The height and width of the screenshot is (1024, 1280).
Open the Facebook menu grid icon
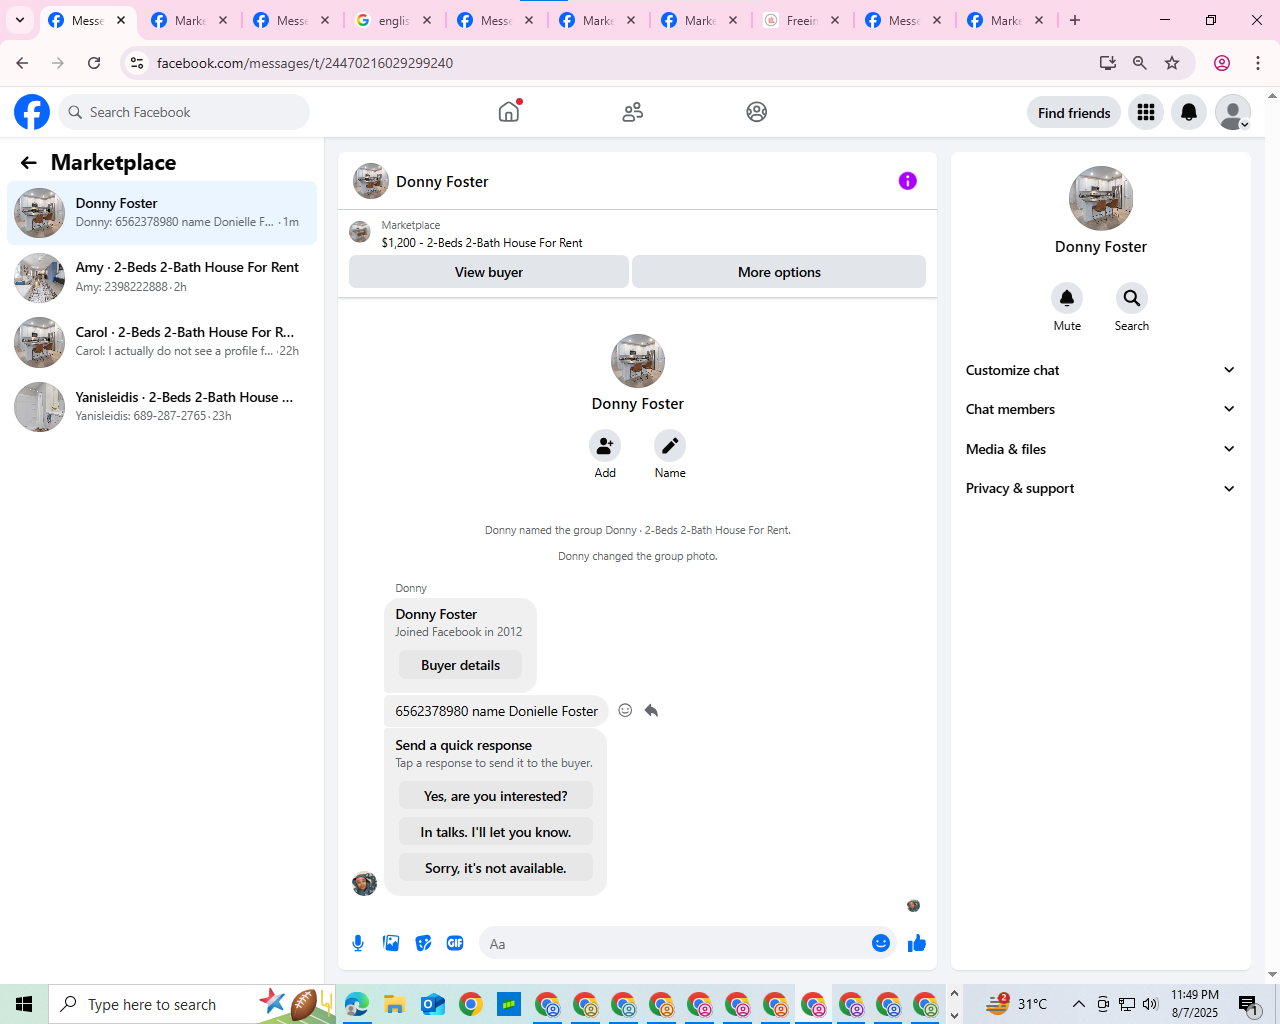tap(1146, 113)
